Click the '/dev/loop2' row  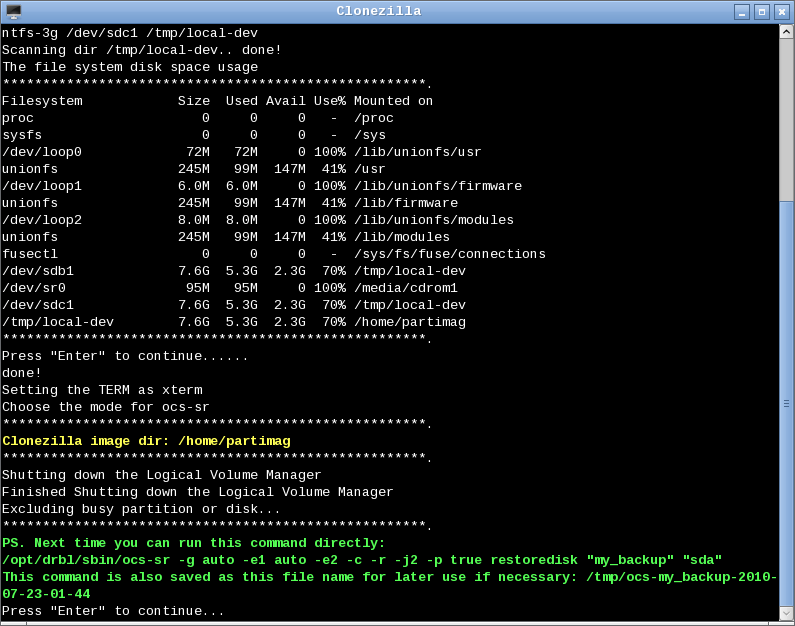click(258, 220)
